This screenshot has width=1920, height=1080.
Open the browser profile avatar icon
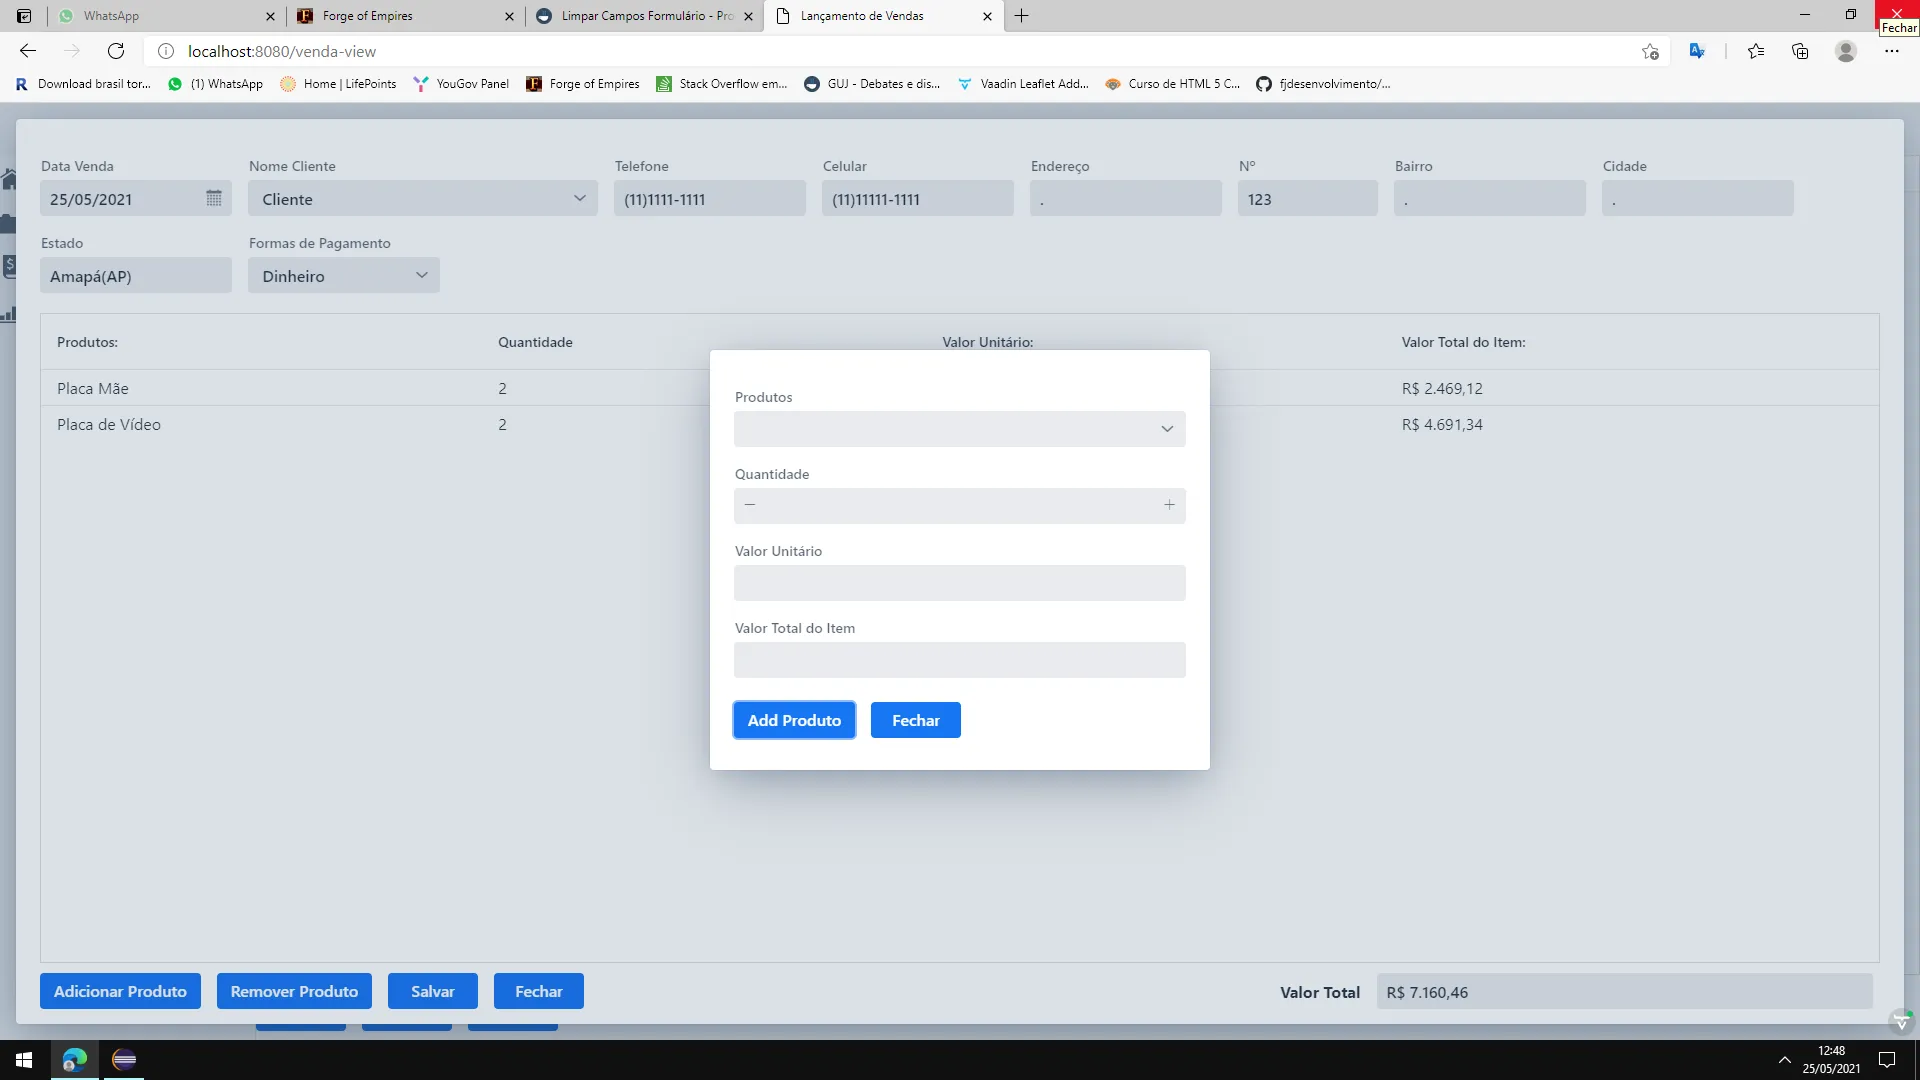pyautogui.click(x=1846, y=51)
